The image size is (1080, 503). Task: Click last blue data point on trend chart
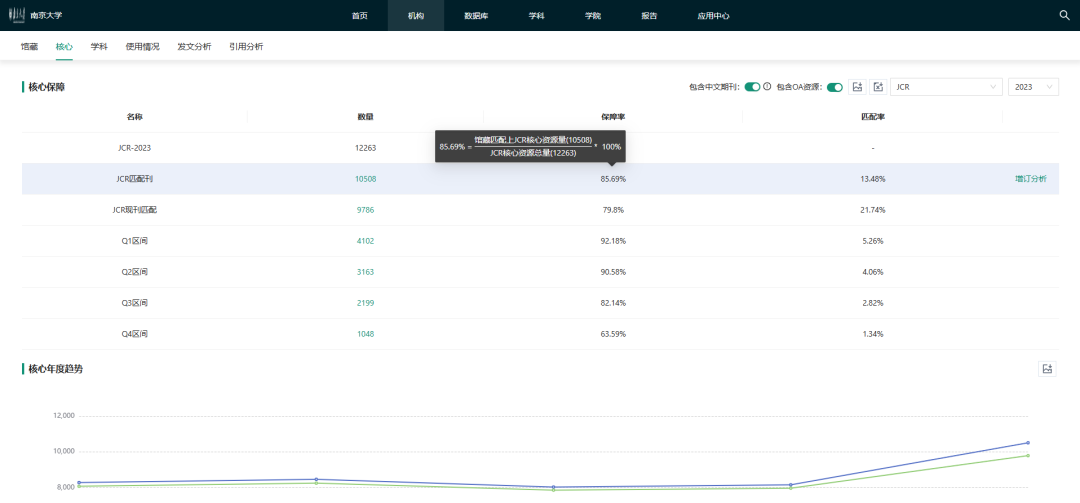[x=1027, y=443]
